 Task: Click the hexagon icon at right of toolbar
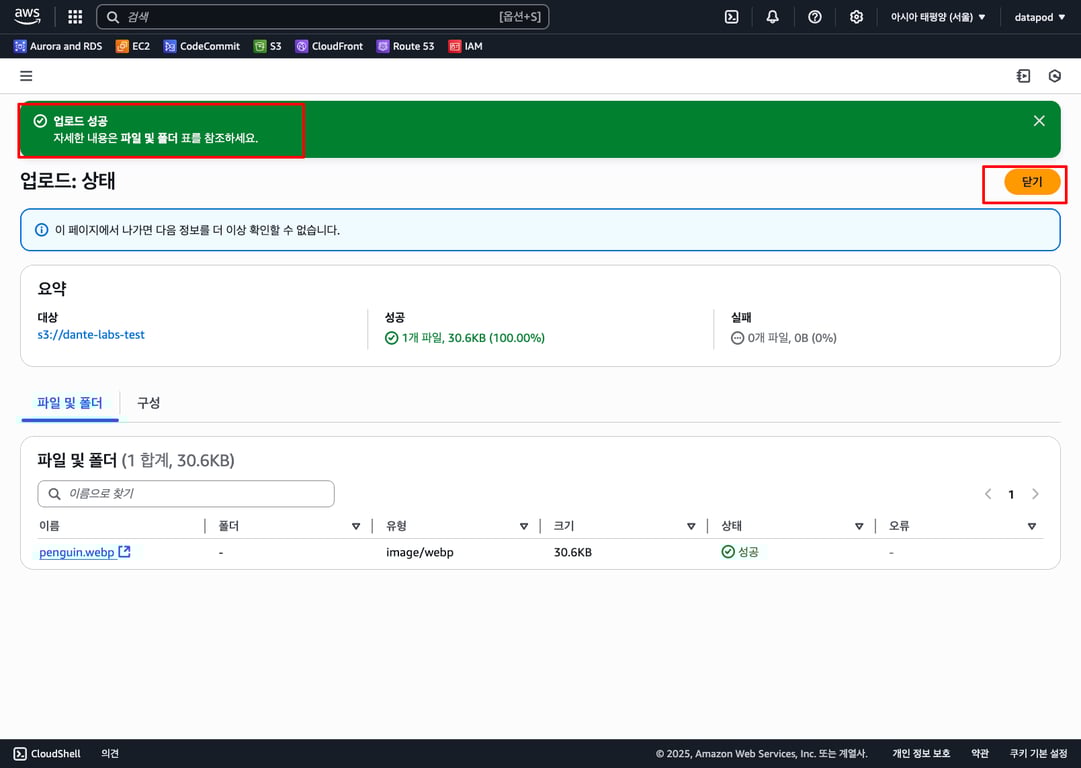1054,76
